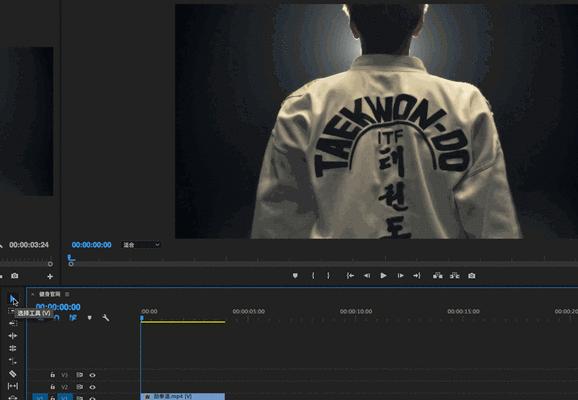Add marker in the timeline panel
This screenshot has width=578, height=400.
(90, 317)
